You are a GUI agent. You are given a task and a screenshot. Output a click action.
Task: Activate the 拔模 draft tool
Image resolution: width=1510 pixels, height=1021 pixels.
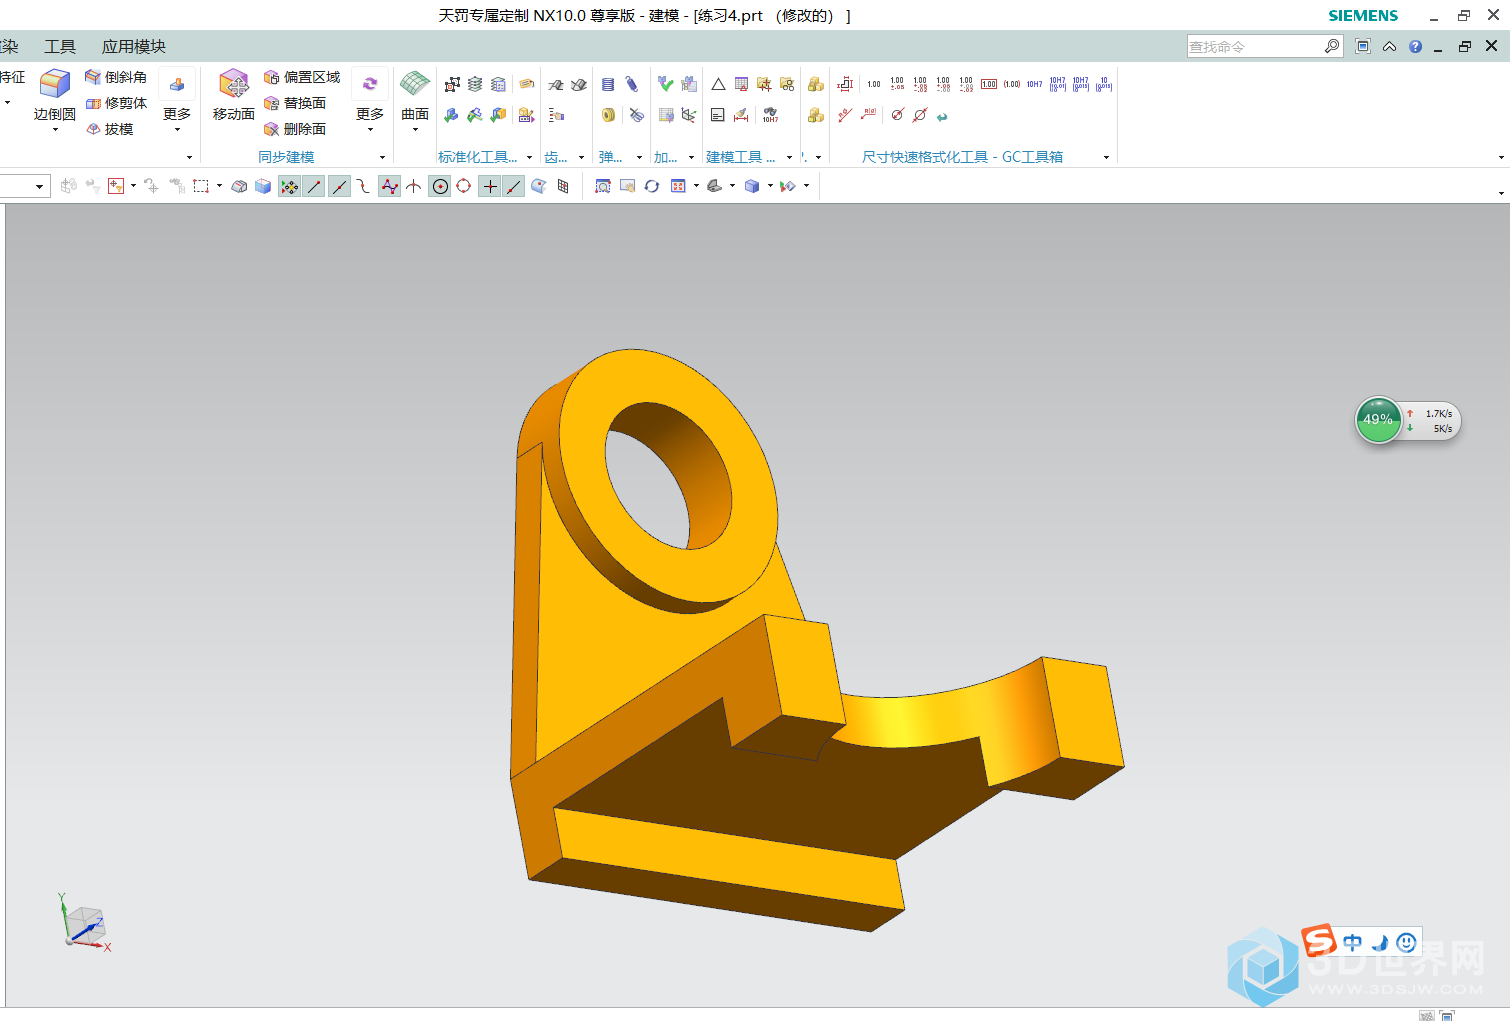pos(110,129)
